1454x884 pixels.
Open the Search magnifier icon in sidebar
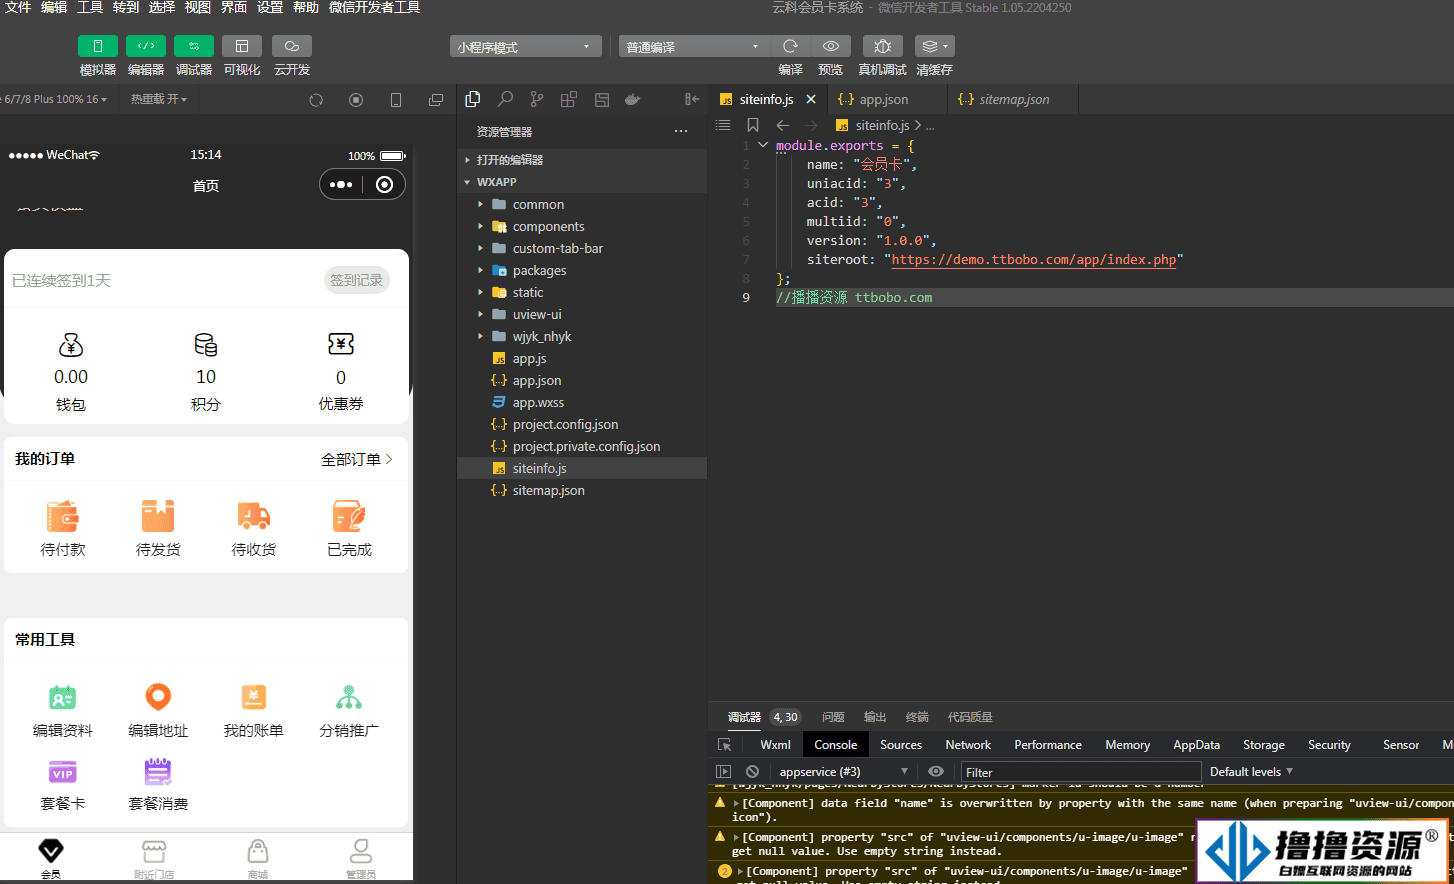click(x=505, y=99)
